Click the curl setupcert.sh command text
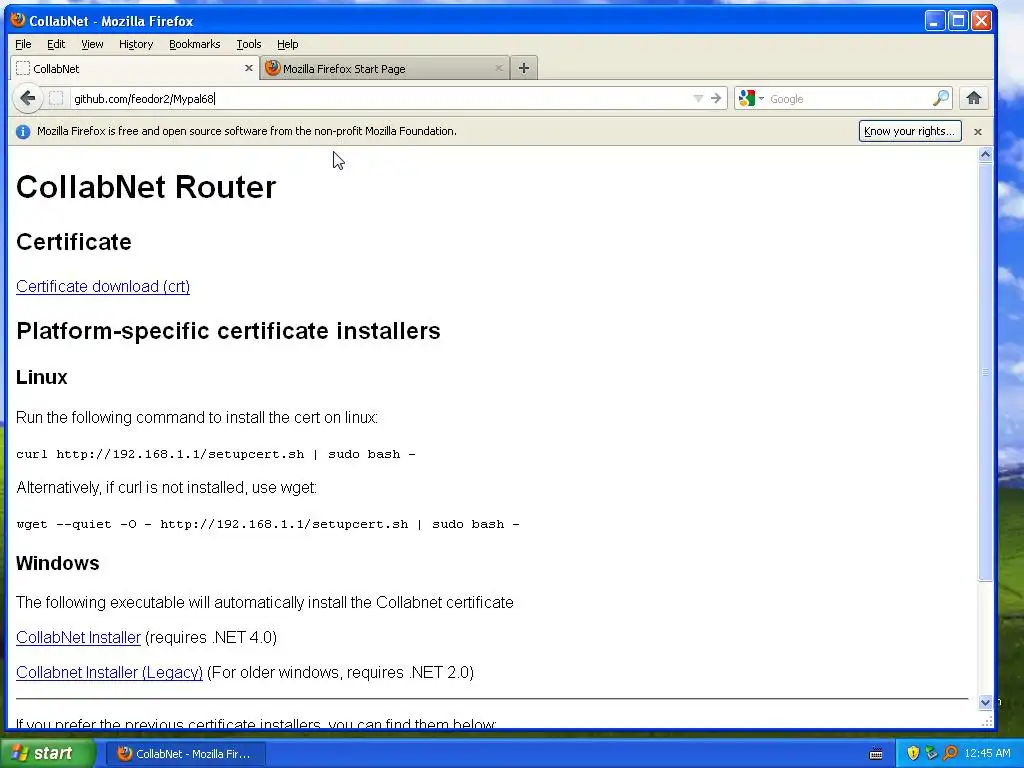This screenshot has width=1024, height=768. 216,455
